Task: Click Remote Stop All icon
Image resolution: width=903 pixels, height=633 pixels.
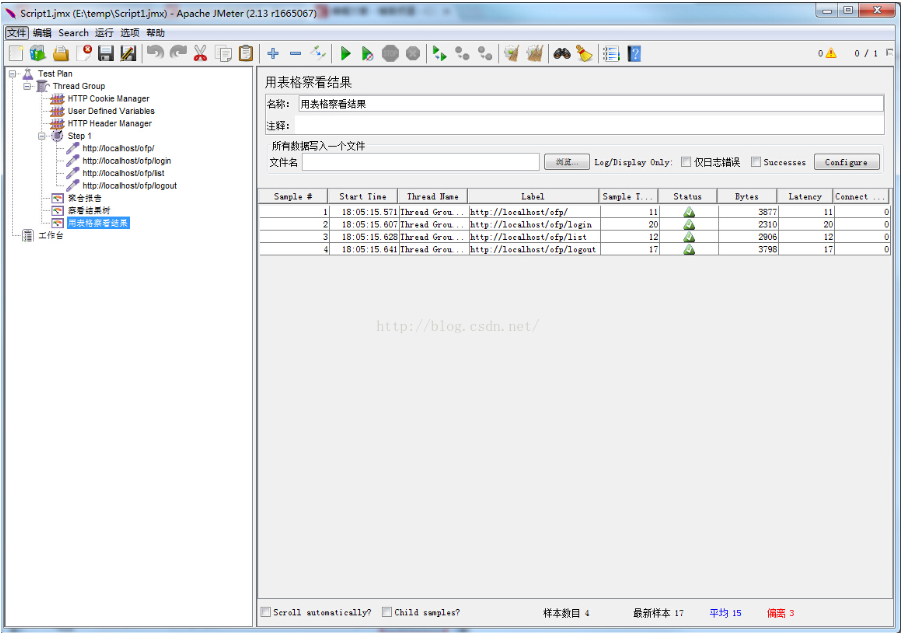Action: tap(462, 54)
